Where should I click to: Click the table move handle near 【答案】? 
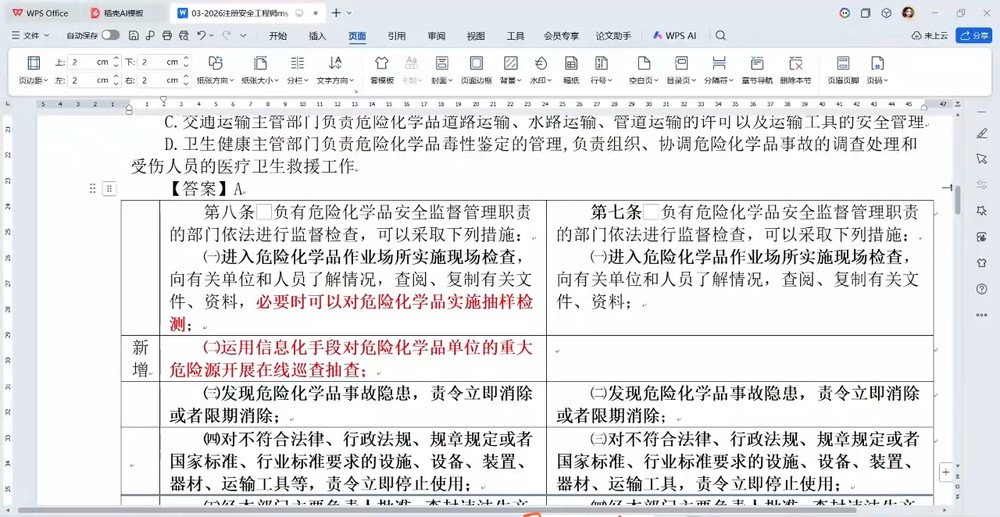point(109,188)
